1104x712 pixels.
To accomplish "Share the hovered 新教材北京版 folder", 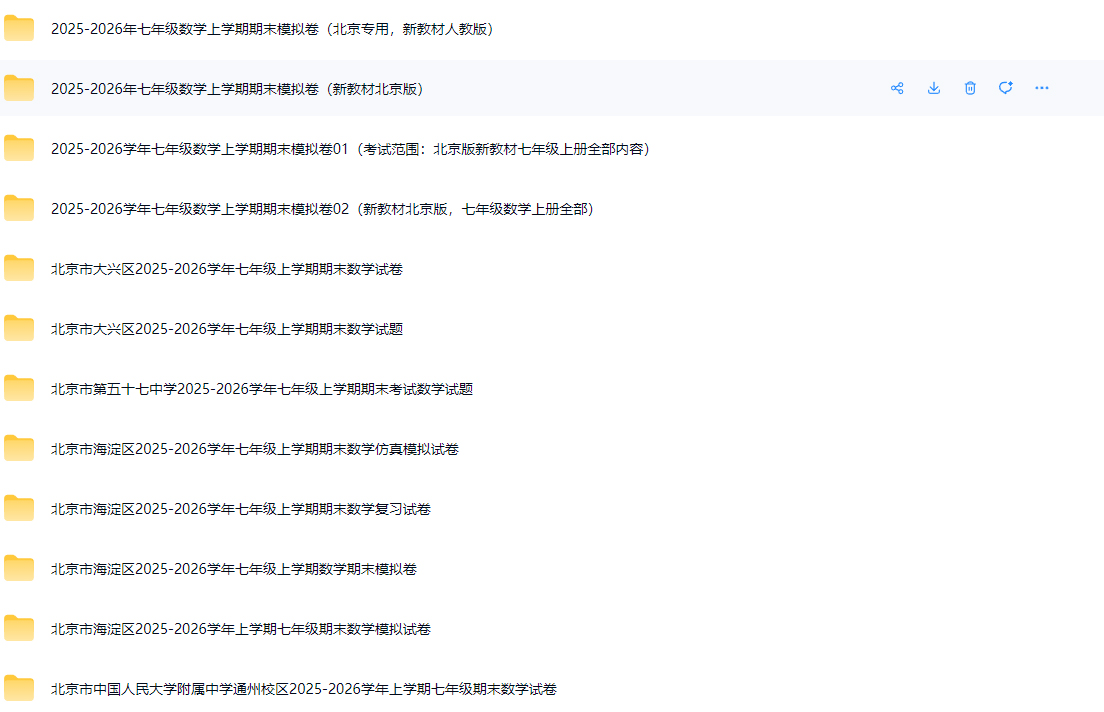I will [897, 88].
